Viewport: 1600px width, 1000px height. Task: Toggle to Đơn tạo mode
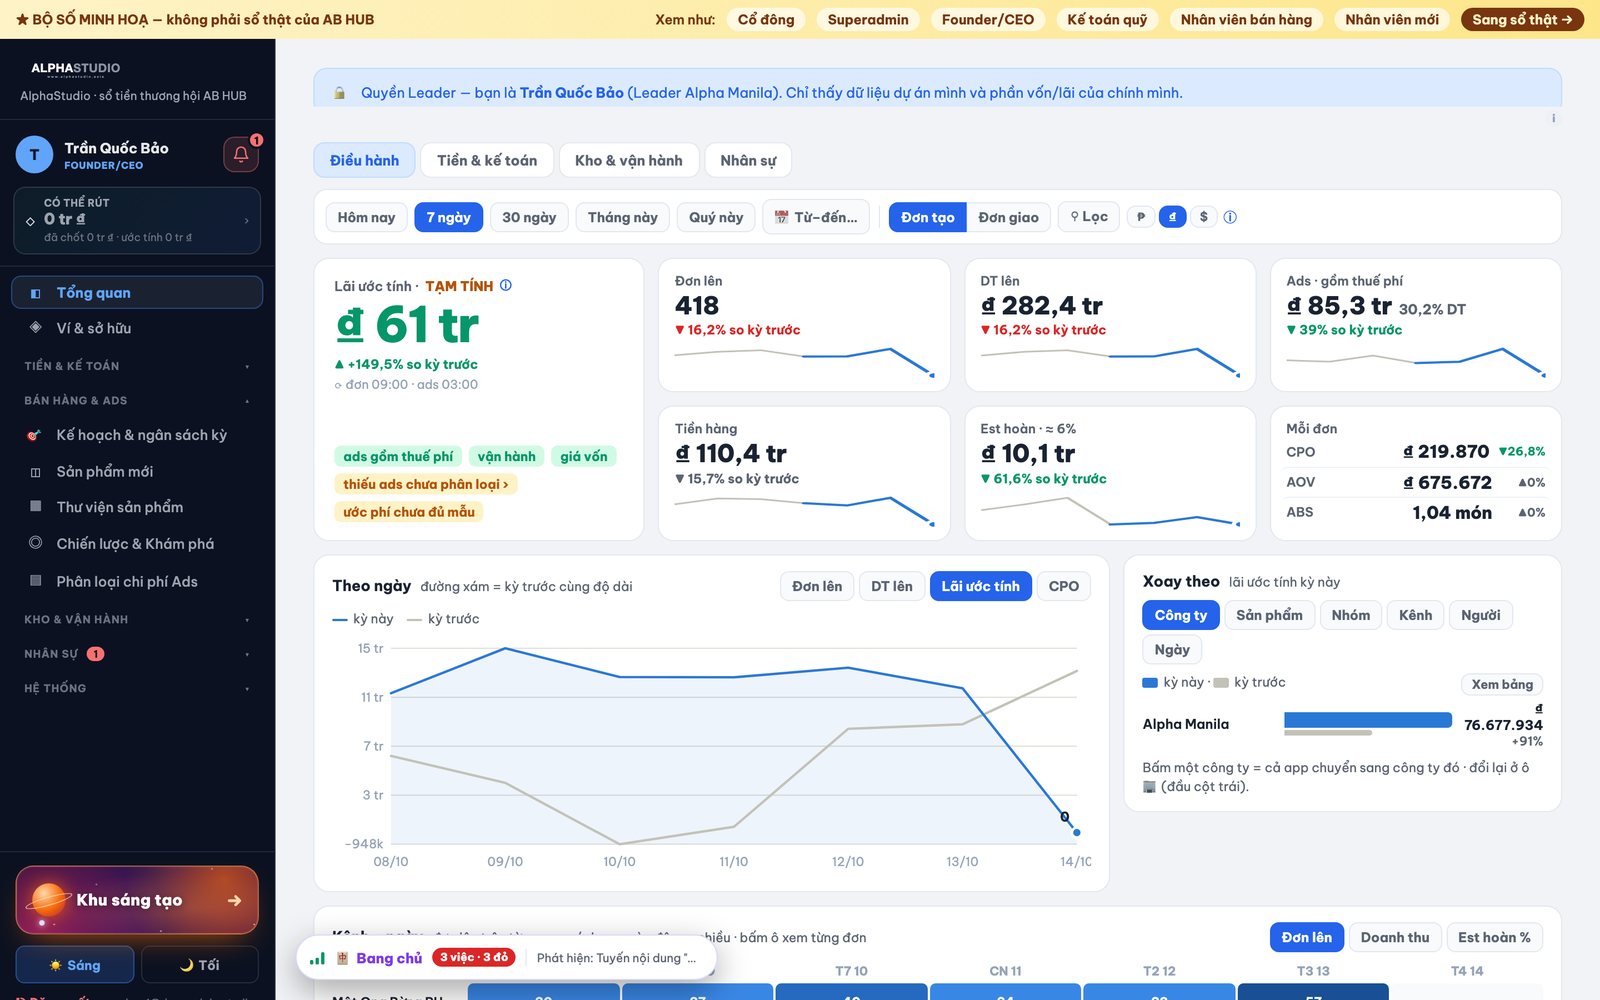(927, 217)
